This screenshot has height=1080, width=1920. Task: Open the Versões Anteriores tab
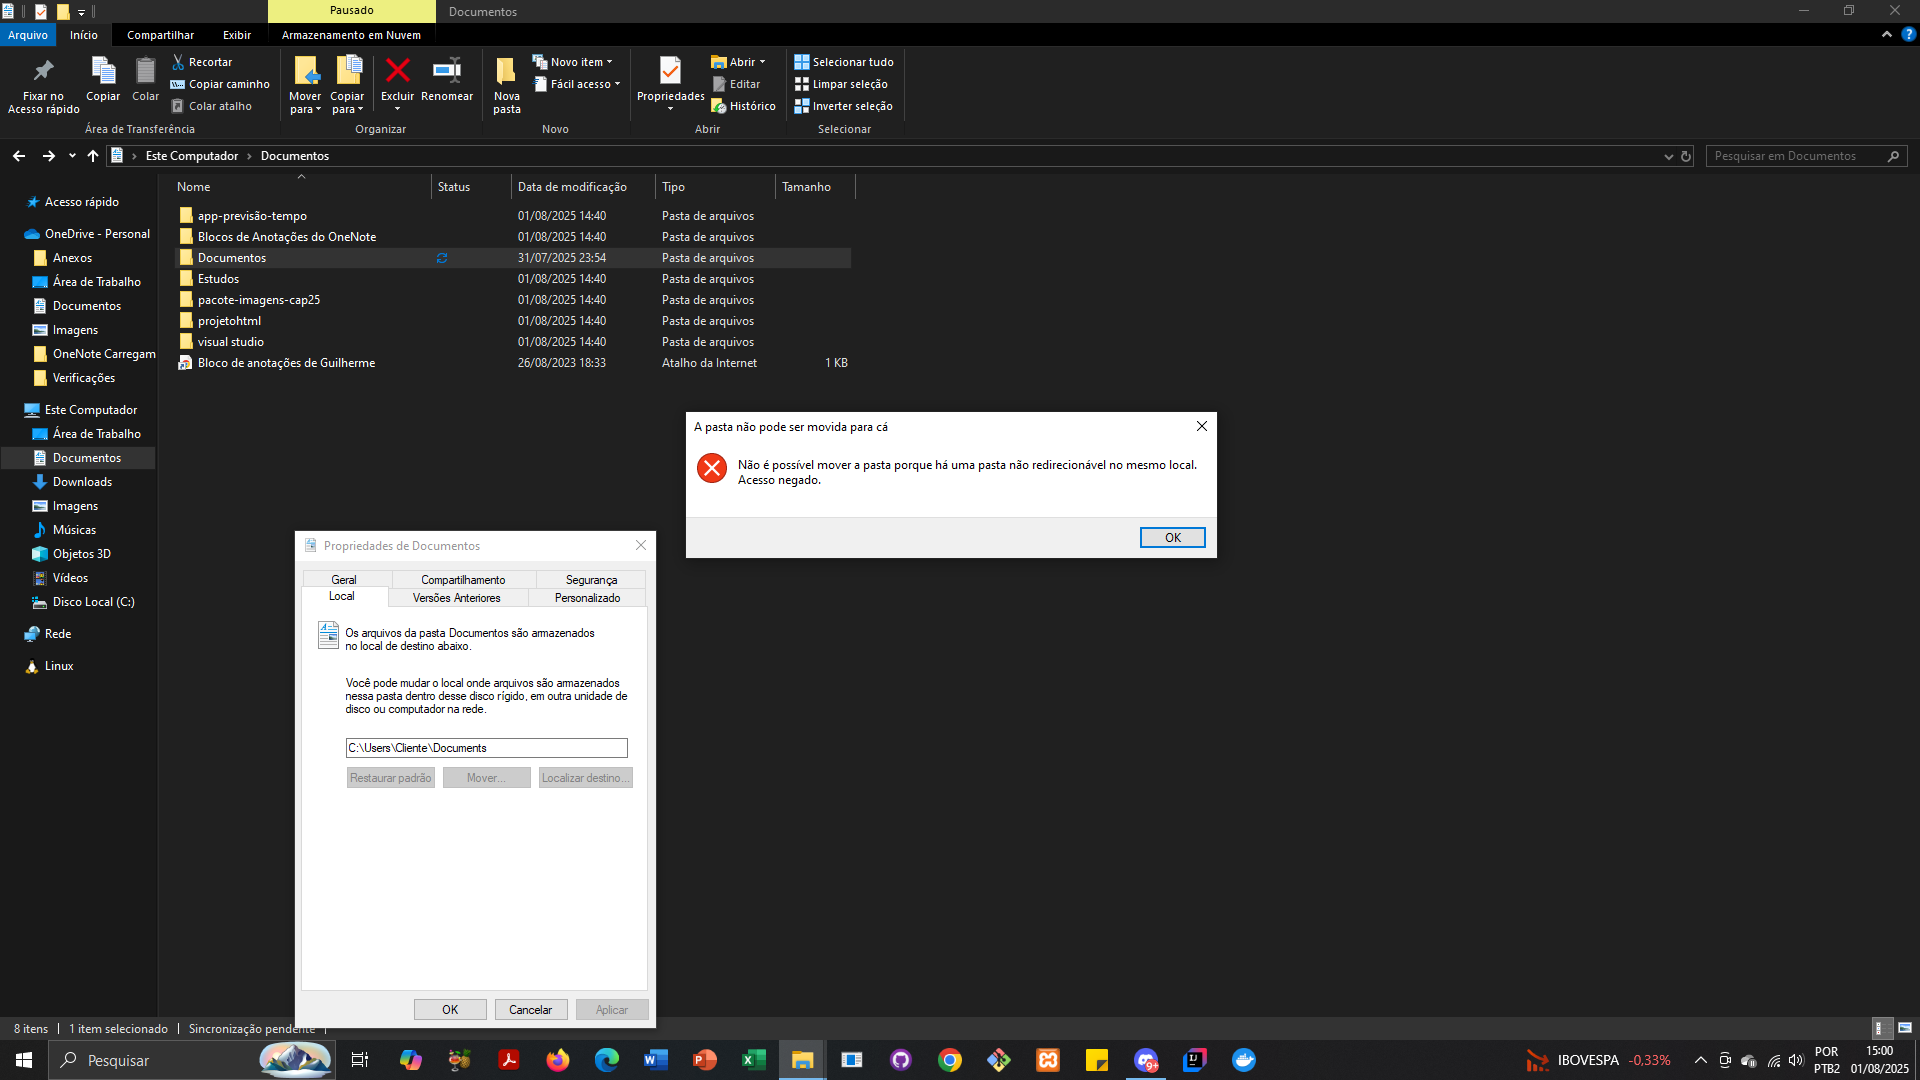click(x=457, y=598)
